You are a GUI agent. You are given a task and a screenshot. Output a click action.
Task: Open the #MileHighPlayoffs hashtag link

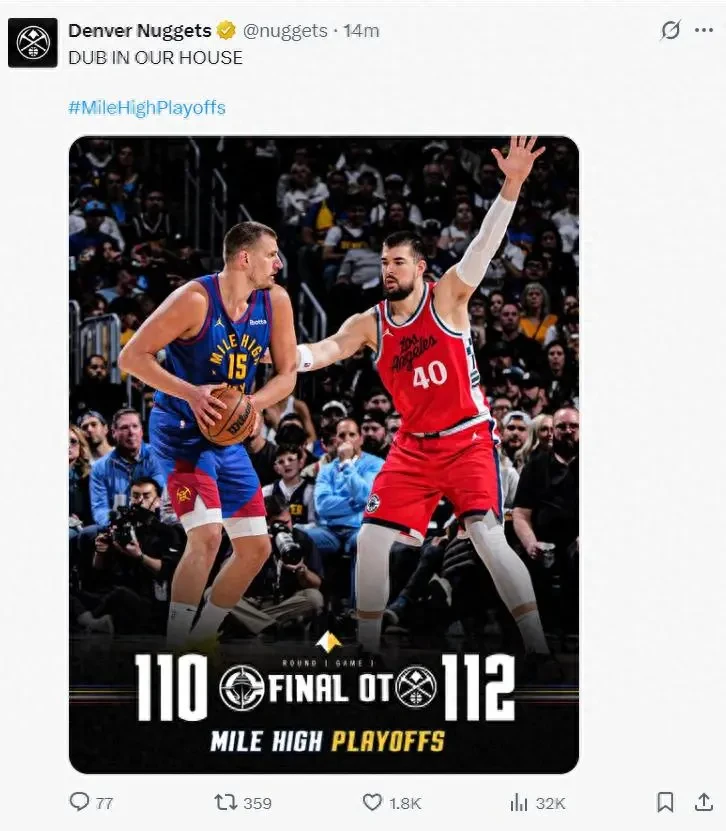147,108
